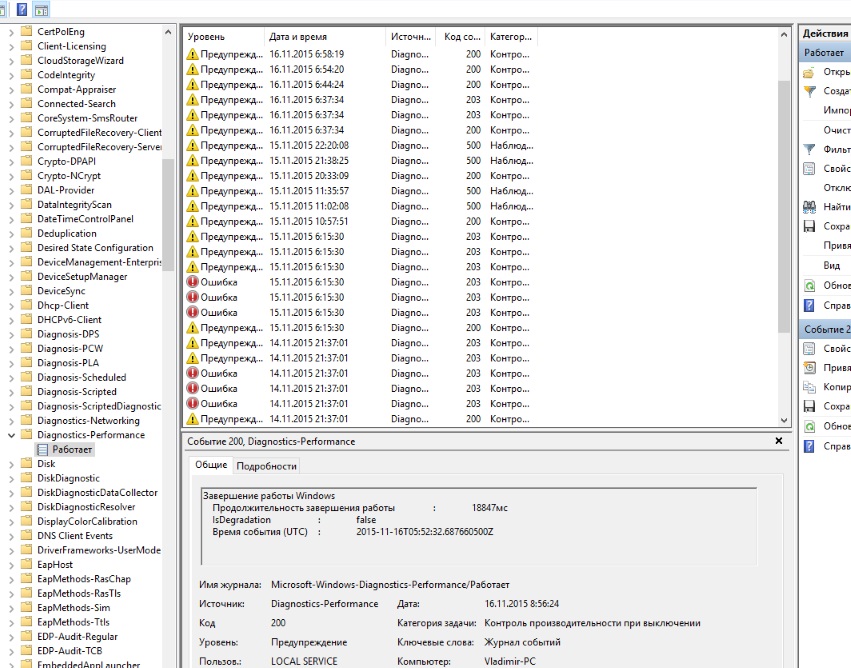Click the event list scroll-up arrow
This screenshot has height=668, width=851.
[x=783, y=35]
